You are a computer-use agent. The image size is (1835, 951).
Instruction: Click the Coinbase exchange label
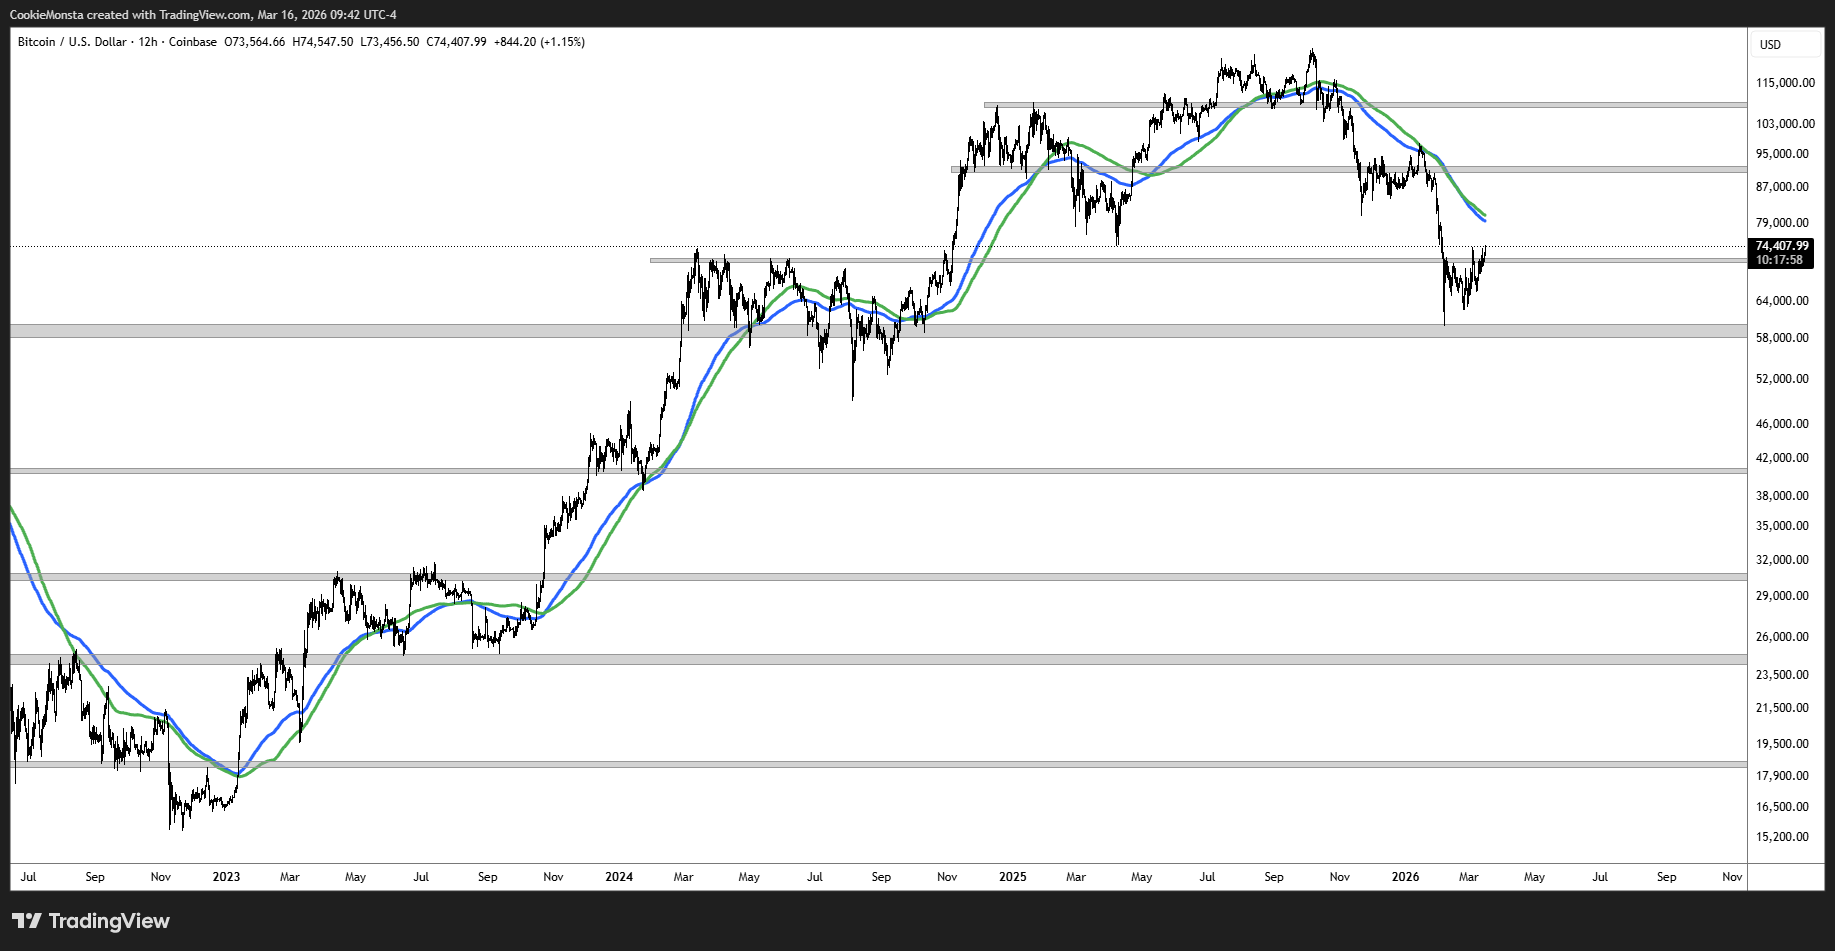coord(192,42)
